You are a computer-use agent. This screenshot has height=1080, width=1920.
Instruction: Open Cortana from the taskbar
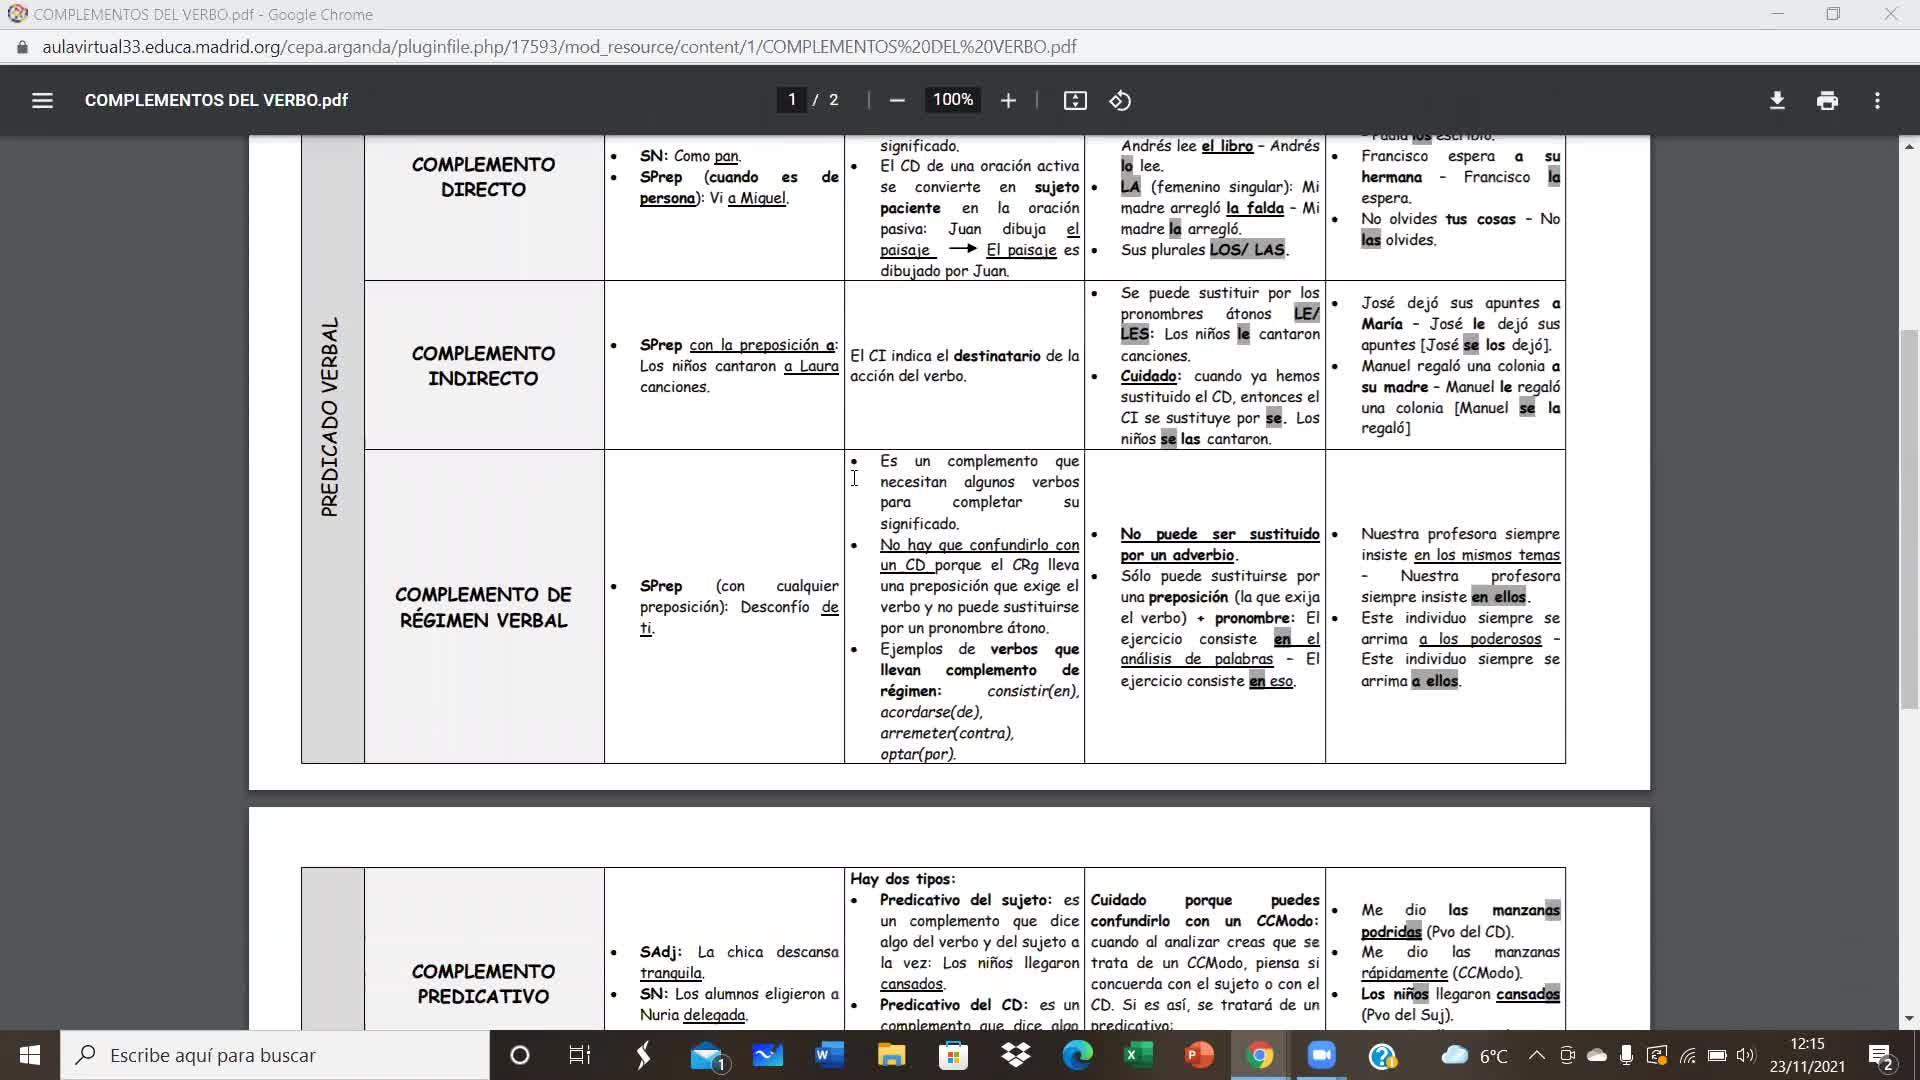[x=519, y=1055]
